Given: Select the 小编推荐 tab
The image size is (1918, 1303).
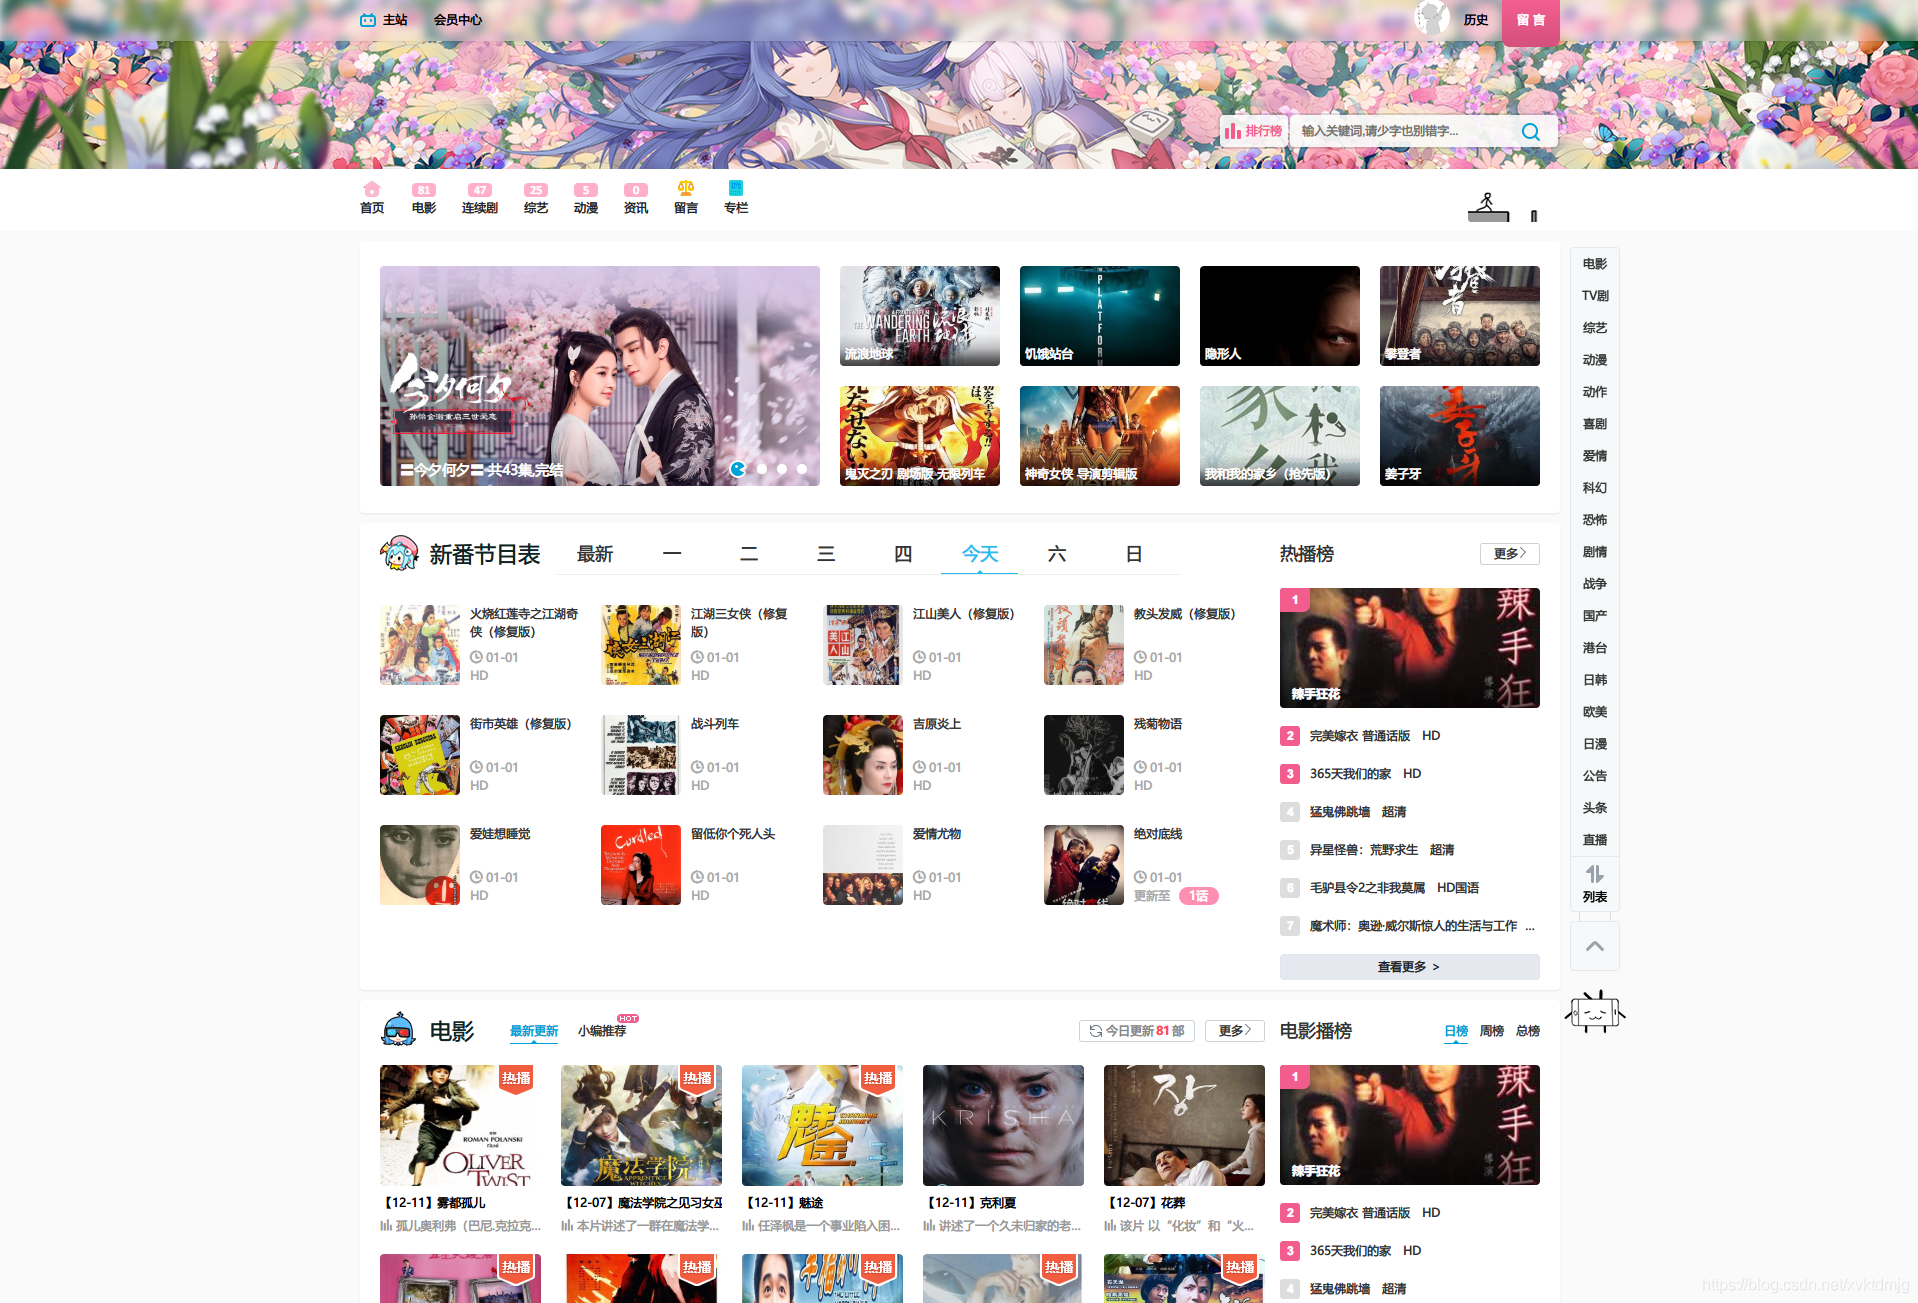Looking at the screenshot, I should pos(602,1031).
